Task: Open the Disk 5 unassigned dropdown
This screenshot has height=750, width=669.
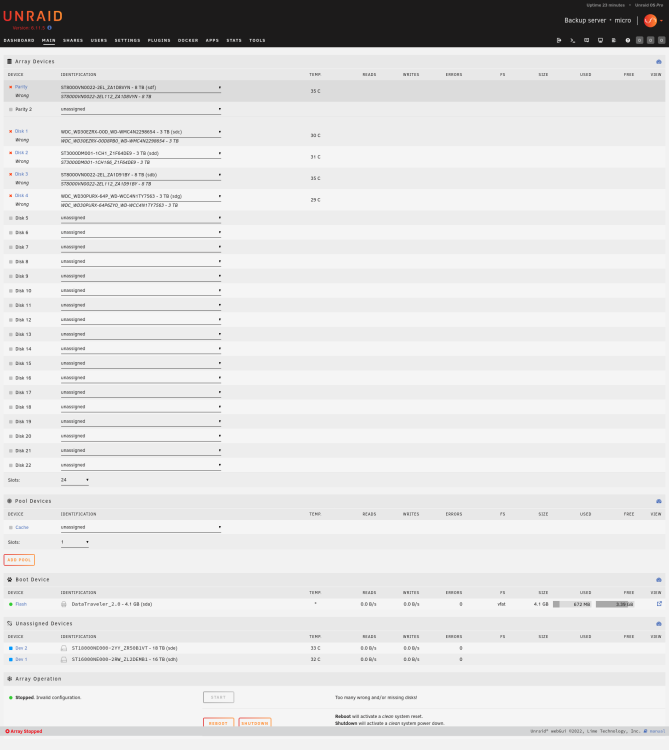Action: [141, 218]
